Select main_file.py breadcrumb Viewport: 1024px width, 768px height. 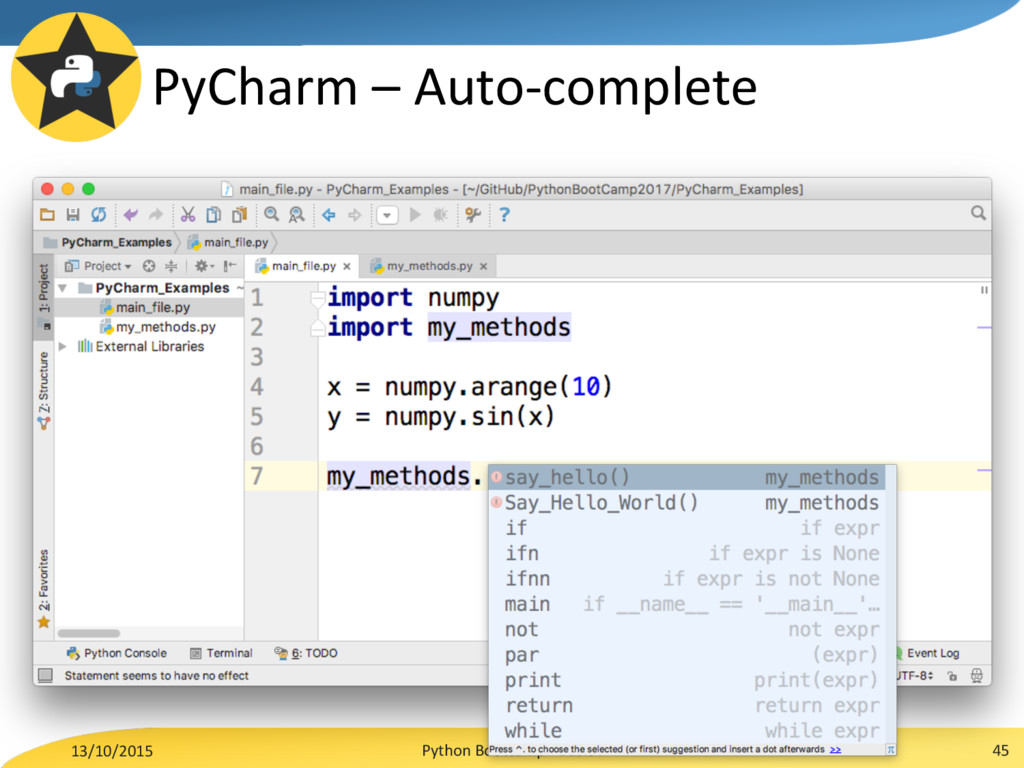pos(229,242)
